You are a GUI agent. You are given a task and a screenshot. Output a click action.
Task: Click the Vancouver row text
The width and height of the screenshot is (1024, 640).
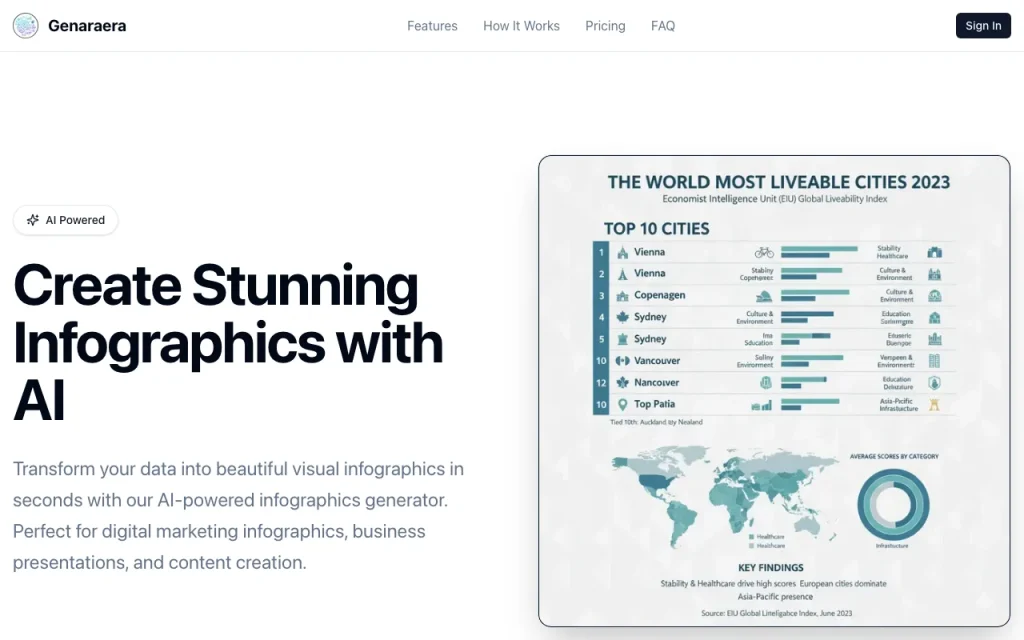657,360
